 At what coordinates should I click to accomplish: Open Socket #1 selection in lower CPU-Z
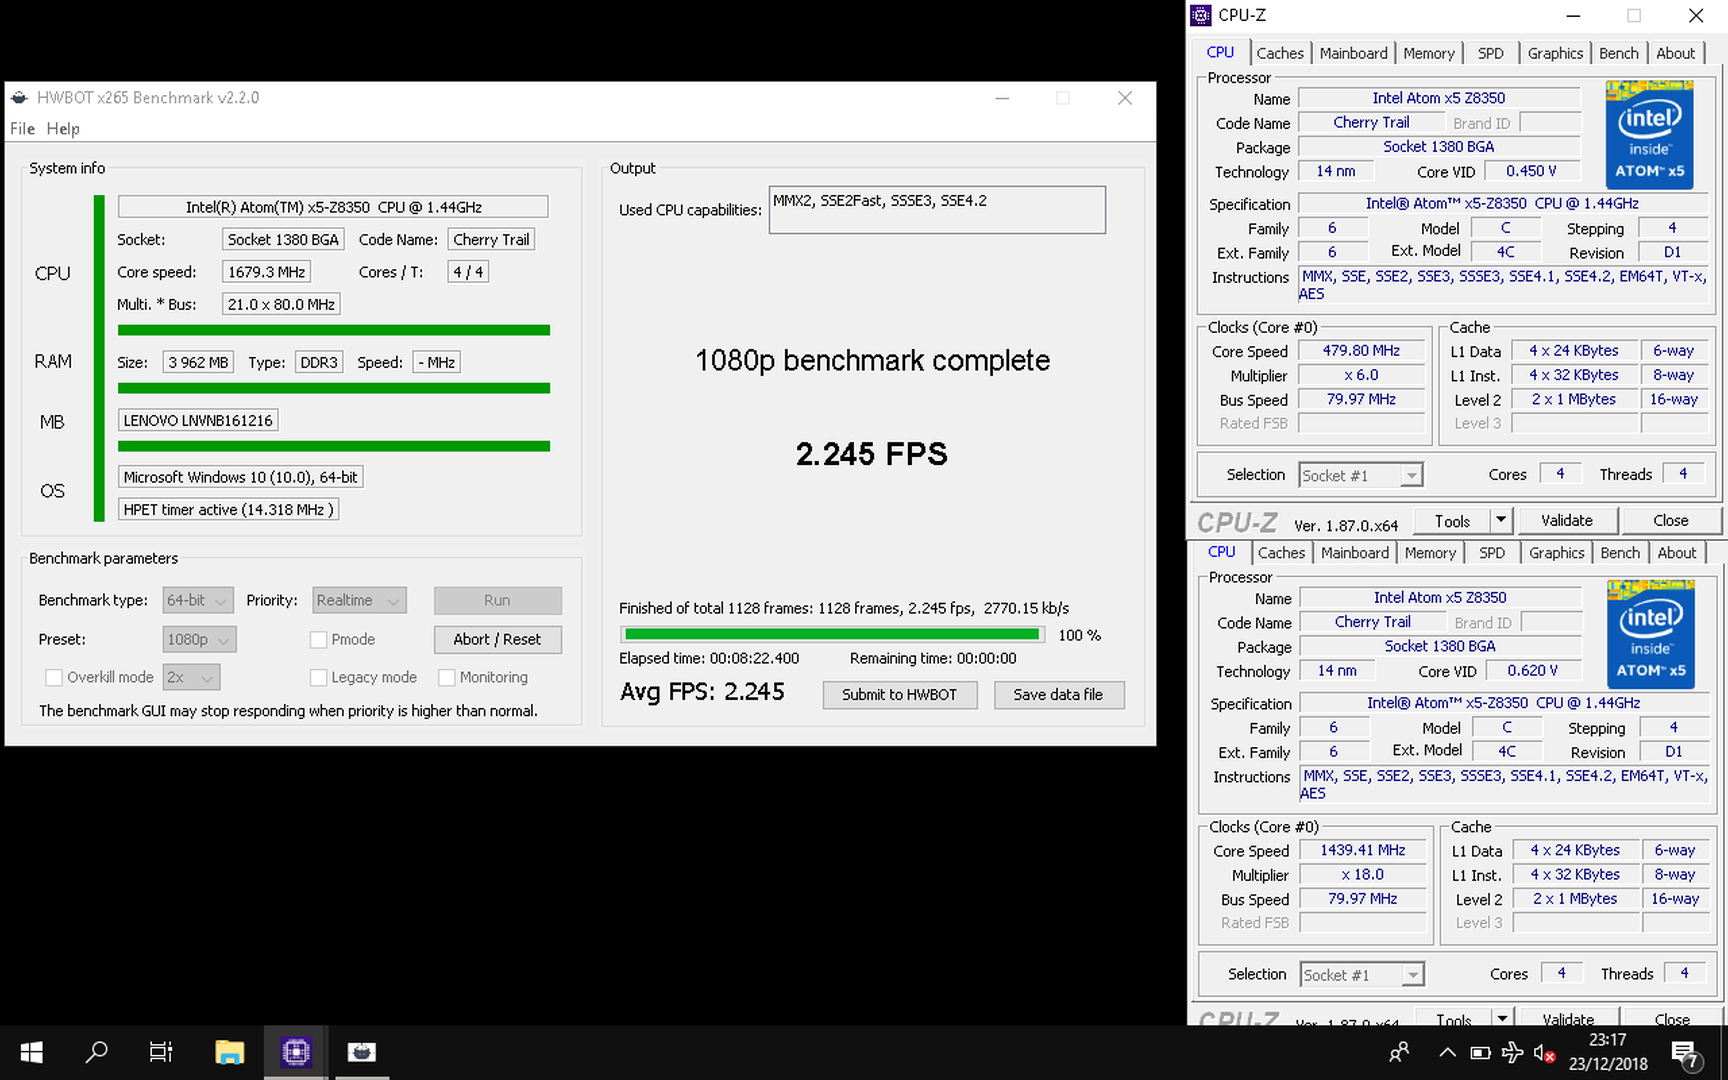[x=1362, y=974]
